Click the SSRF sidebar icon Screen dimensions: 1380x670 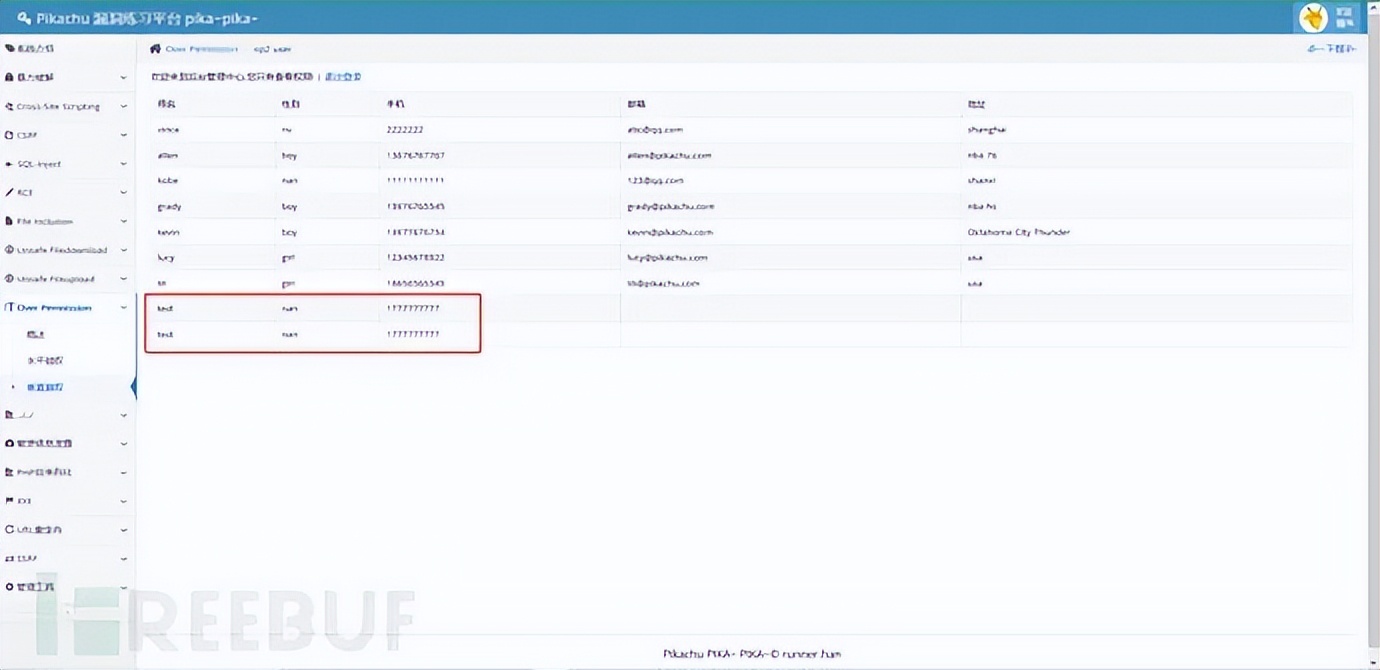coord(9,558)
